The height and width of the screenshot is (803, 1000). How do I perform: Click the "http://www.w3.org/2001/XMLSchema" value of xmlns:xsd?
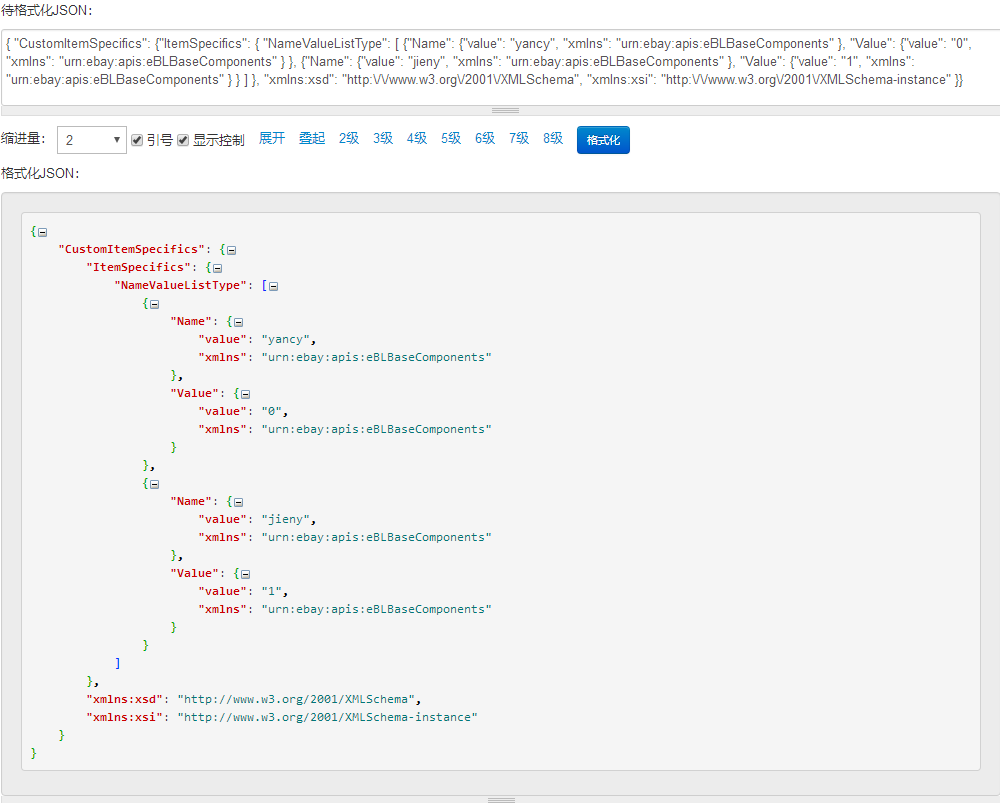tap(295, 699)
